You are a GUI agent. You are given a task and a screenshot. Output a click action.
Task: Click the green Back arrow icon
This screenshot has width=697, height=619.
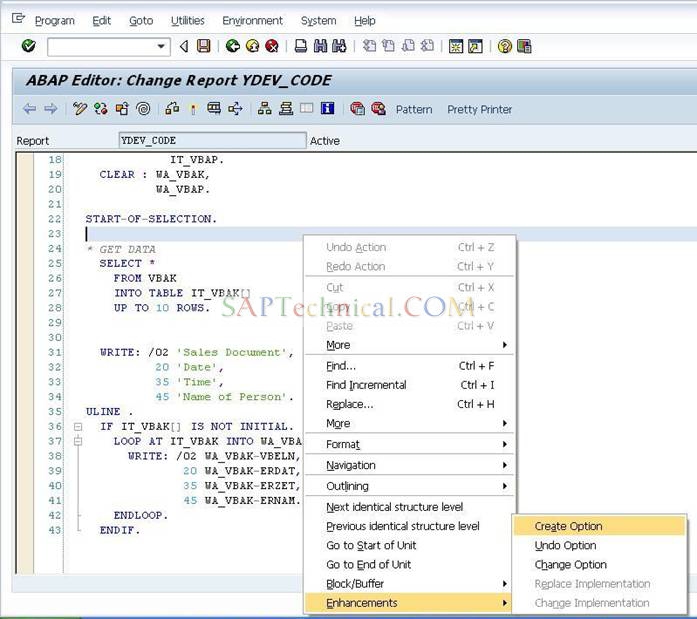tap(232, 46)
